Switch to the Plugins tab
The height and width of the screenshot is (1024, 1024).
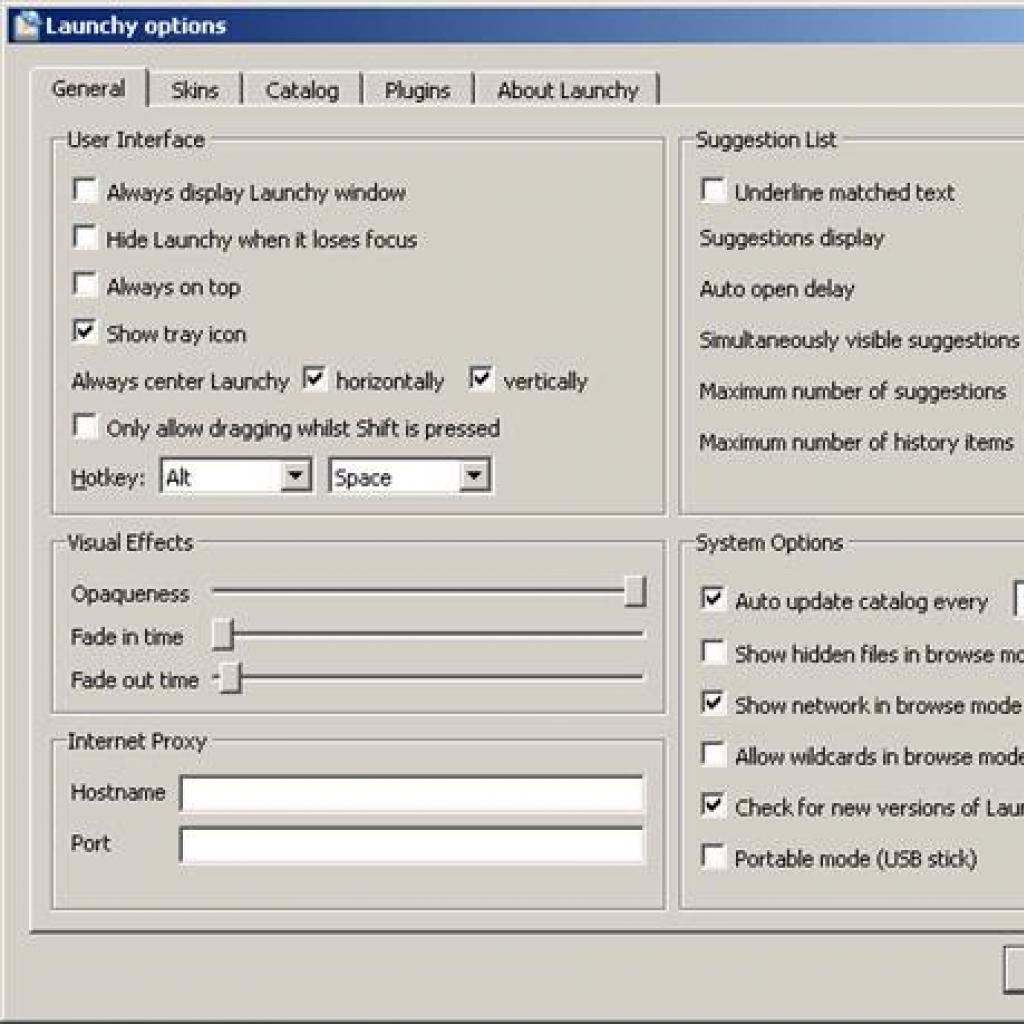point(417,90)
